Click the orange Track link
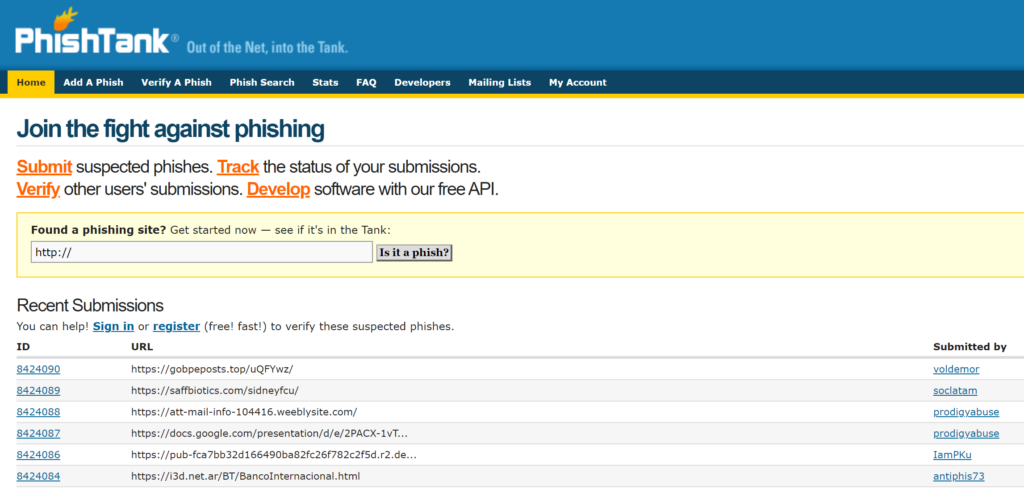Image resolution: width=1024 pixels, height=489 pixels. click(x=238, y=166)
